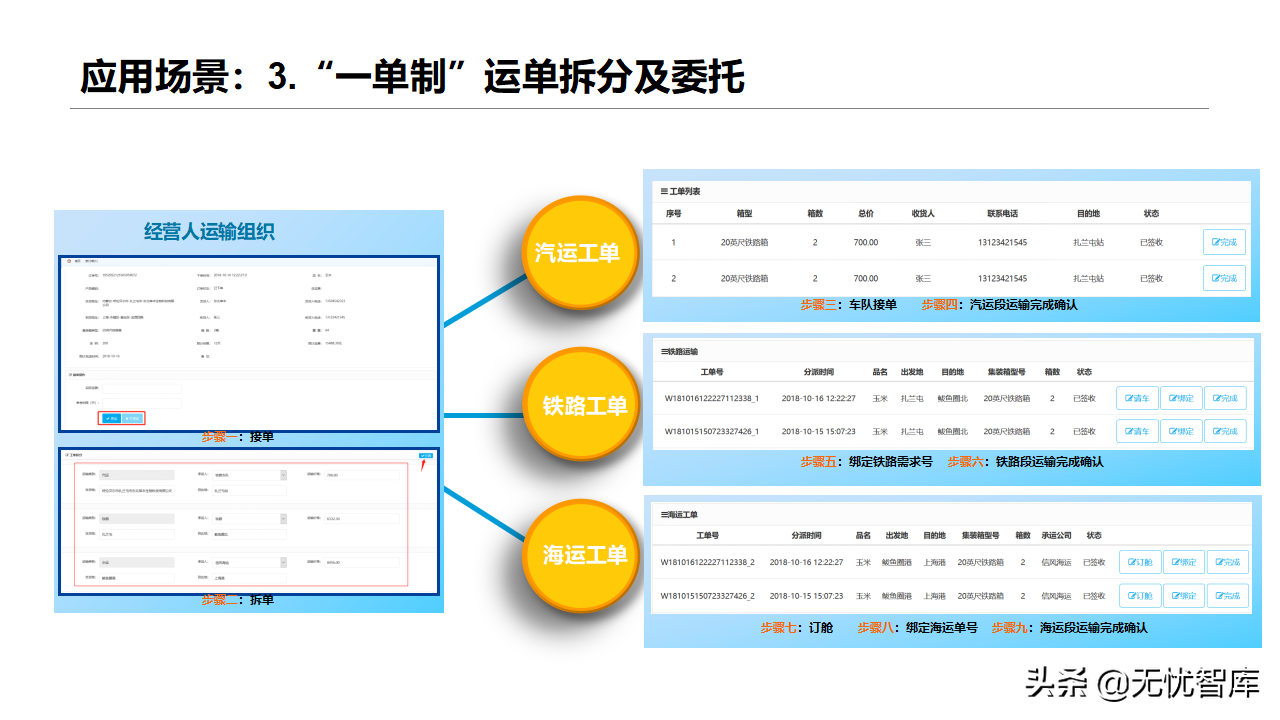Click 绑定 for rail order W1810151507233274​26_1
Image resolution: width=1280 pixels, height=720 pixels.
[x=1181, y=431]
